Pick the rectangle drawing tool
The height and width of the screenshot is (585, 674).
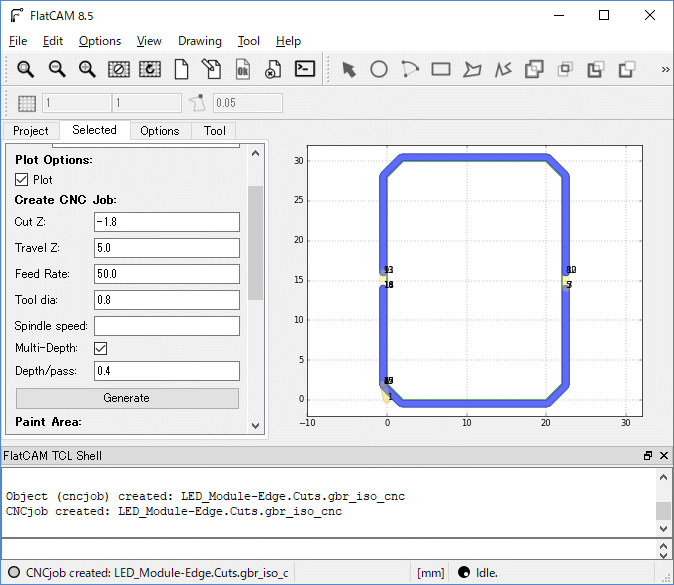coord(441,69)
